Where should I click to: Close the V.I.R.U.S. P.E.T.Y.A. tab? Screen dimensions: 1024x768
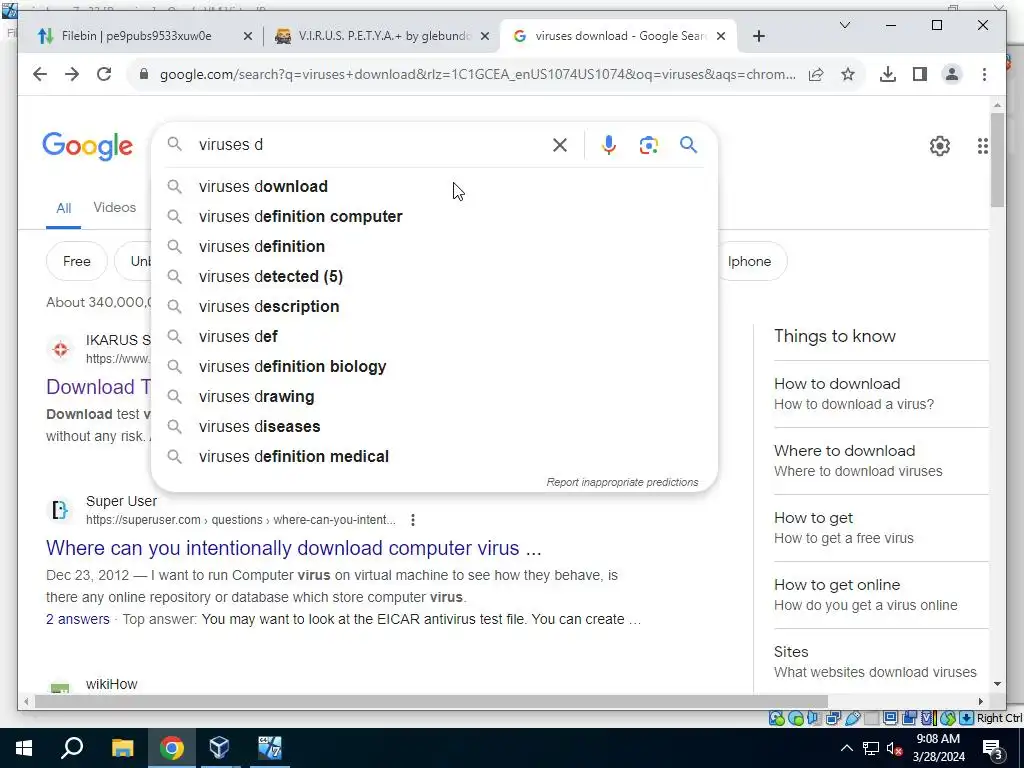click(485, 37)
